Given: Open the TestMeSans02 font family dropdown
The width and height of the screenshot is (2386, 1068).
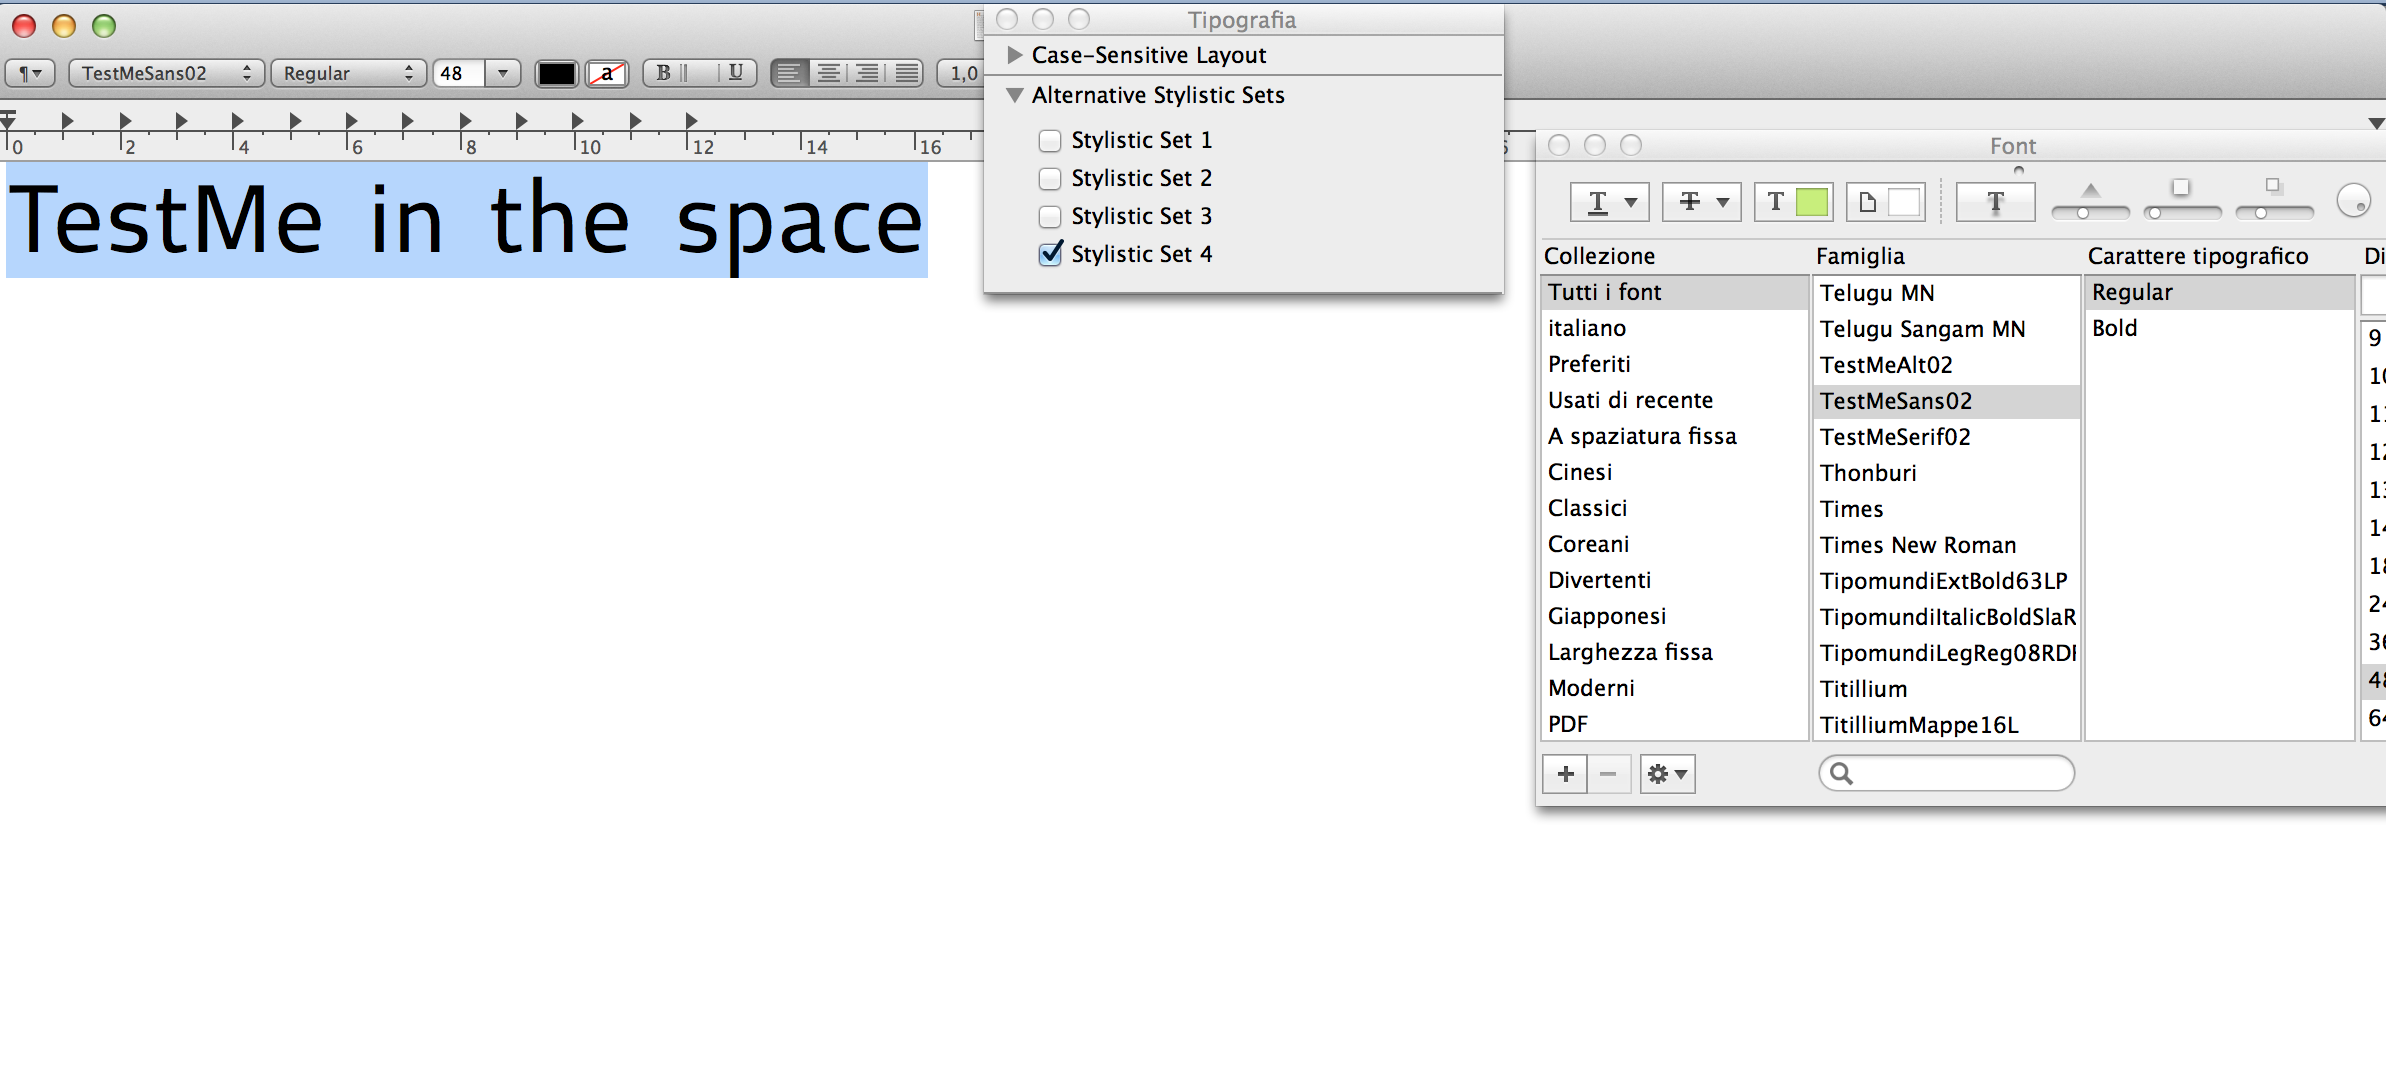Looking at the screenshot, I should pyautogui.click(x=166, y=73).
